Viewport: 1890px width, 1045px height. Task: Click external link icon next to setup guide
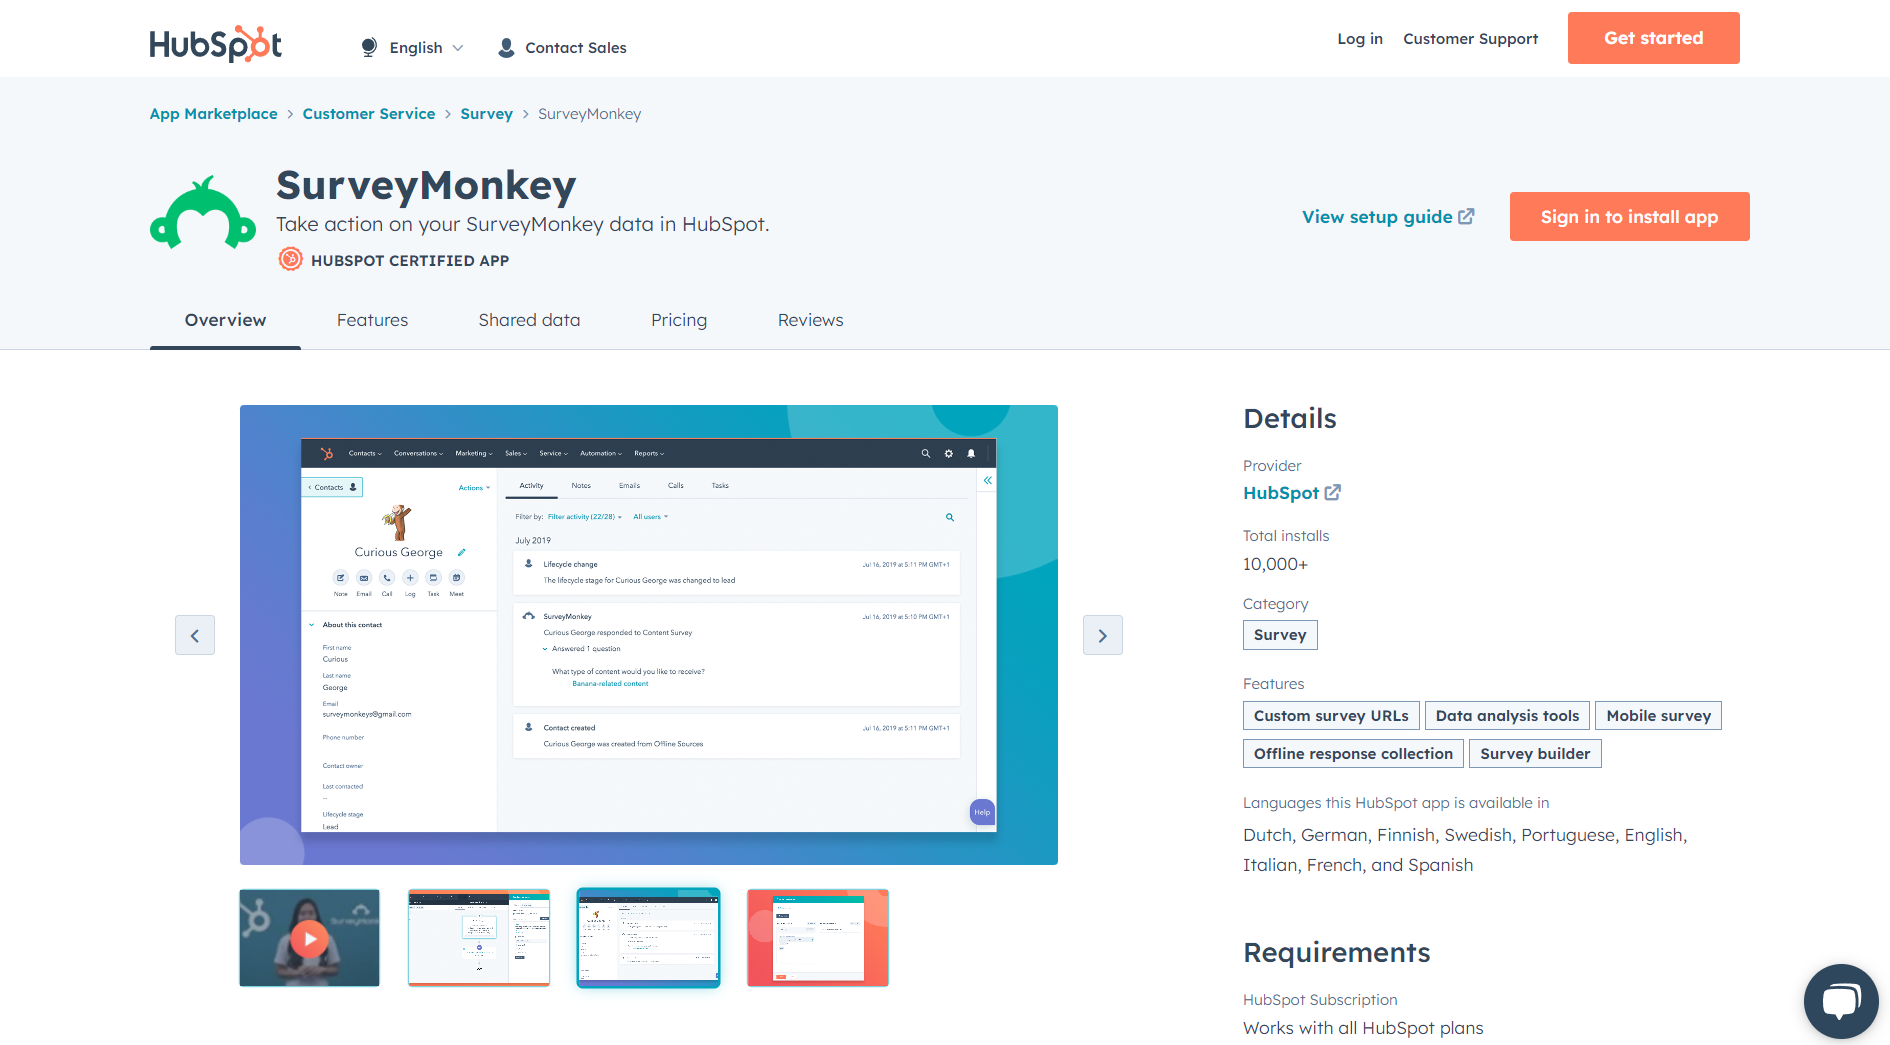(x=1466, y=216)
